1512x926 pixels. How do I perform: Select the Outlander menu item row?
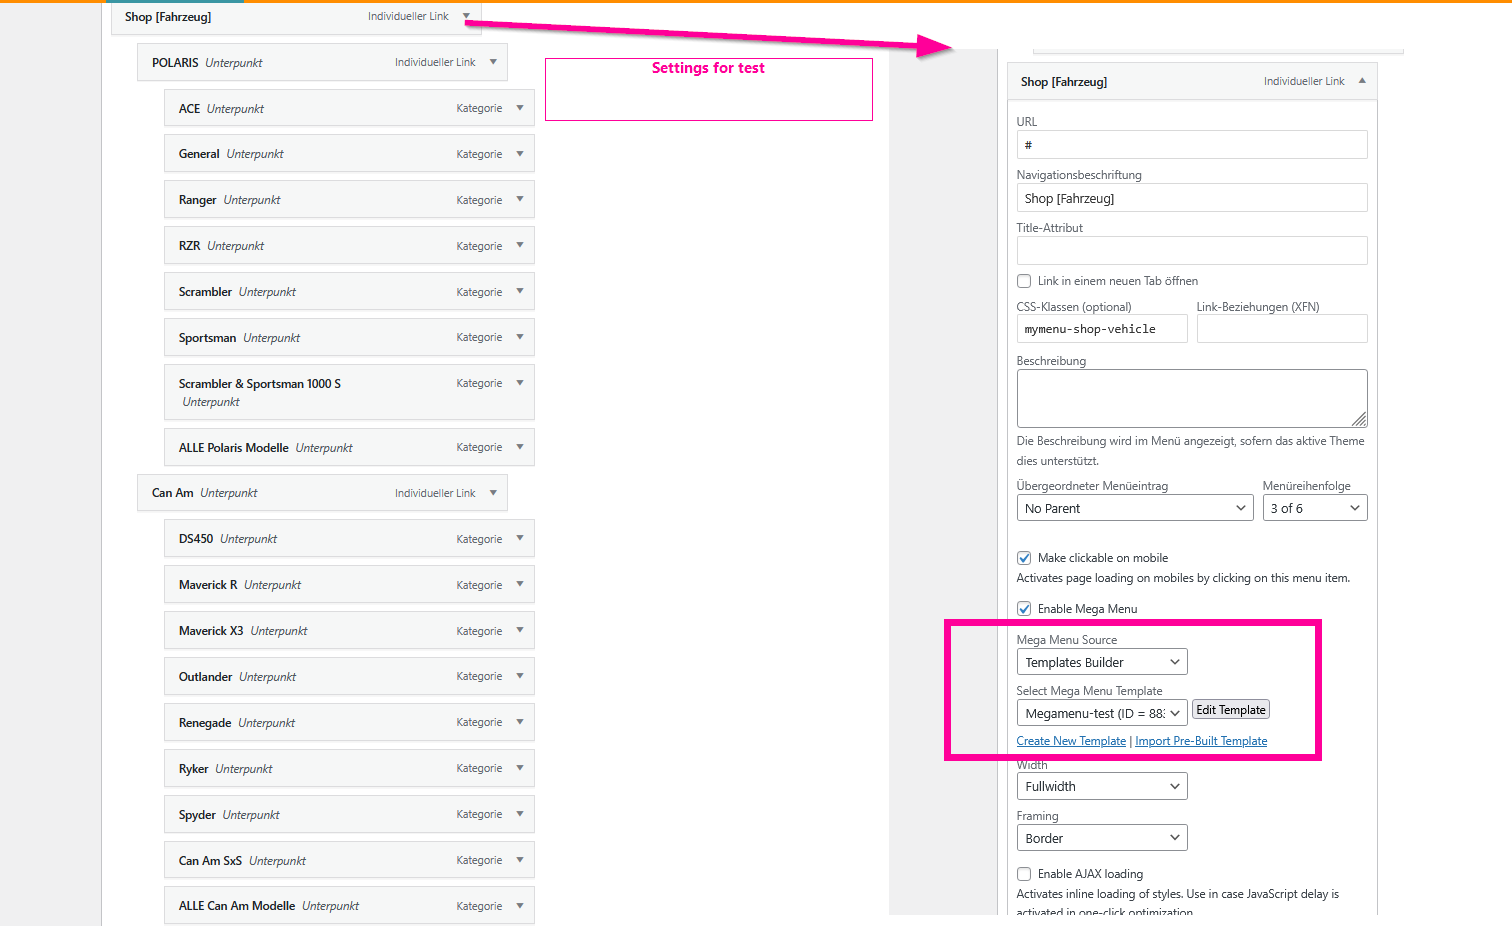tap(349, 676)
